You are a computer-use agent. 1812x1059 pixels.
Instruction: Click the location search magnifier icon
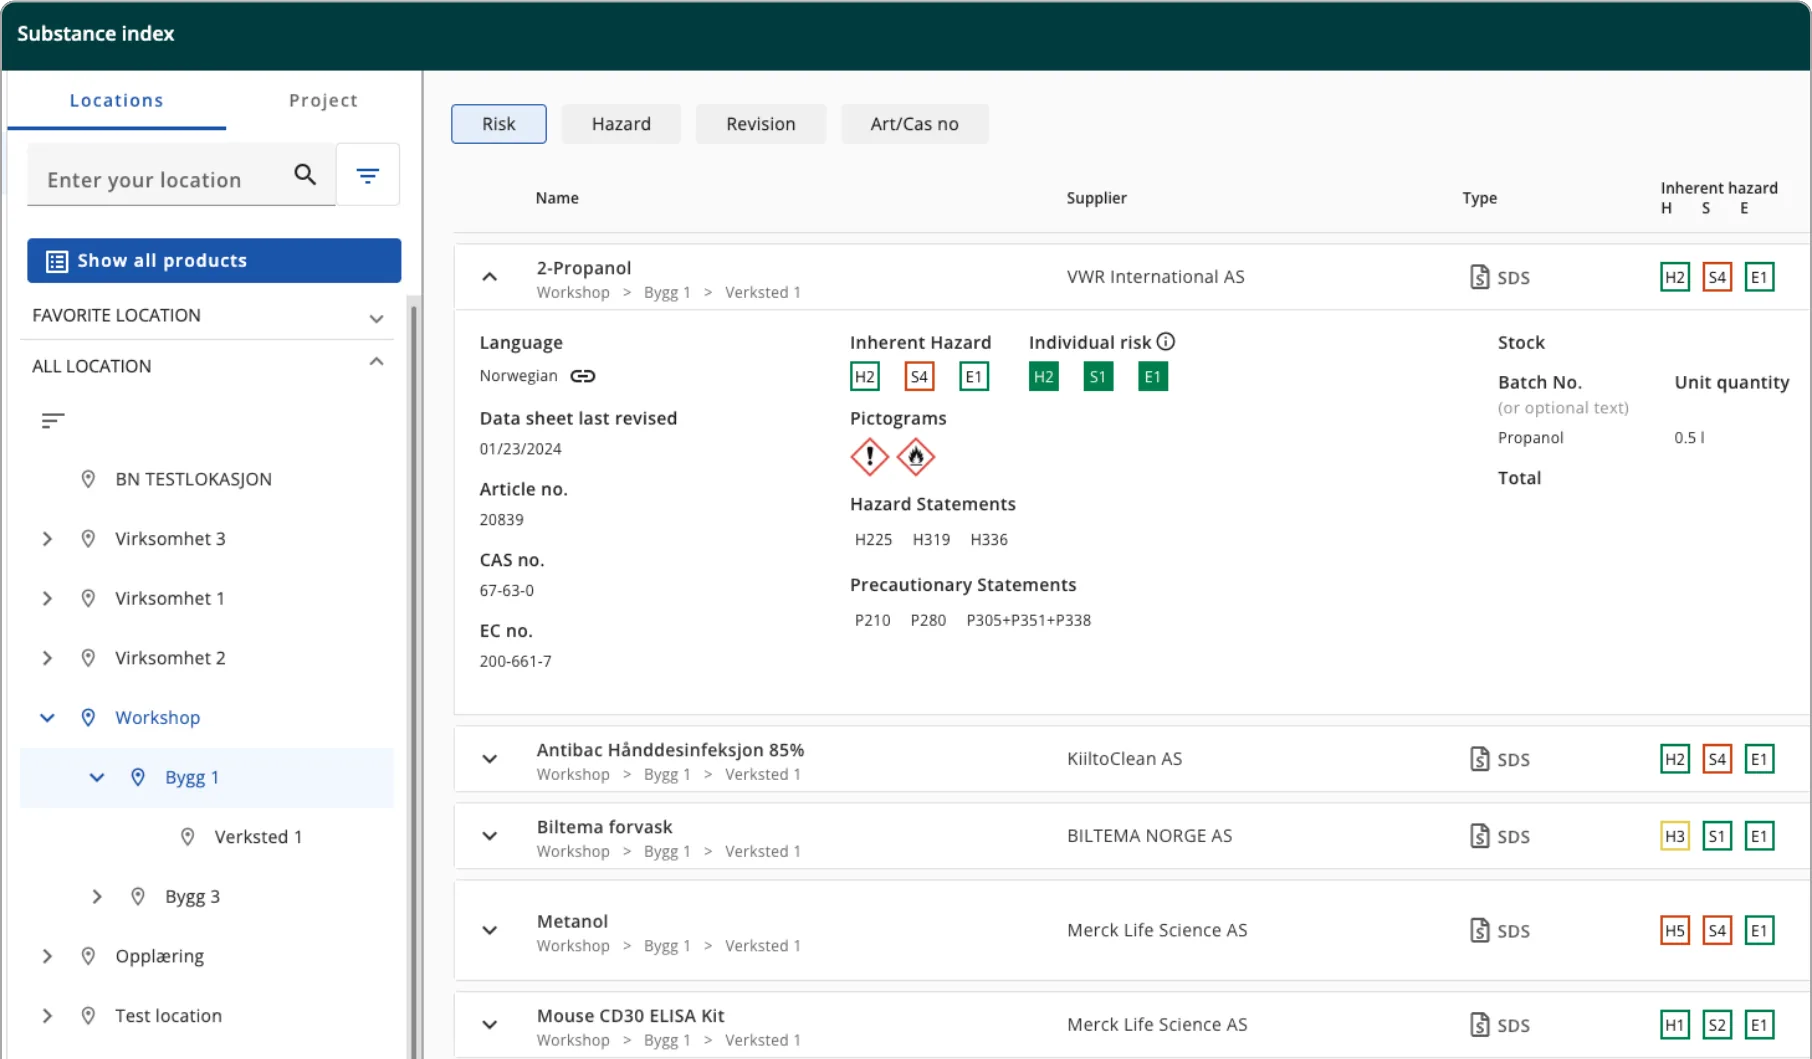tap(305, 175)
